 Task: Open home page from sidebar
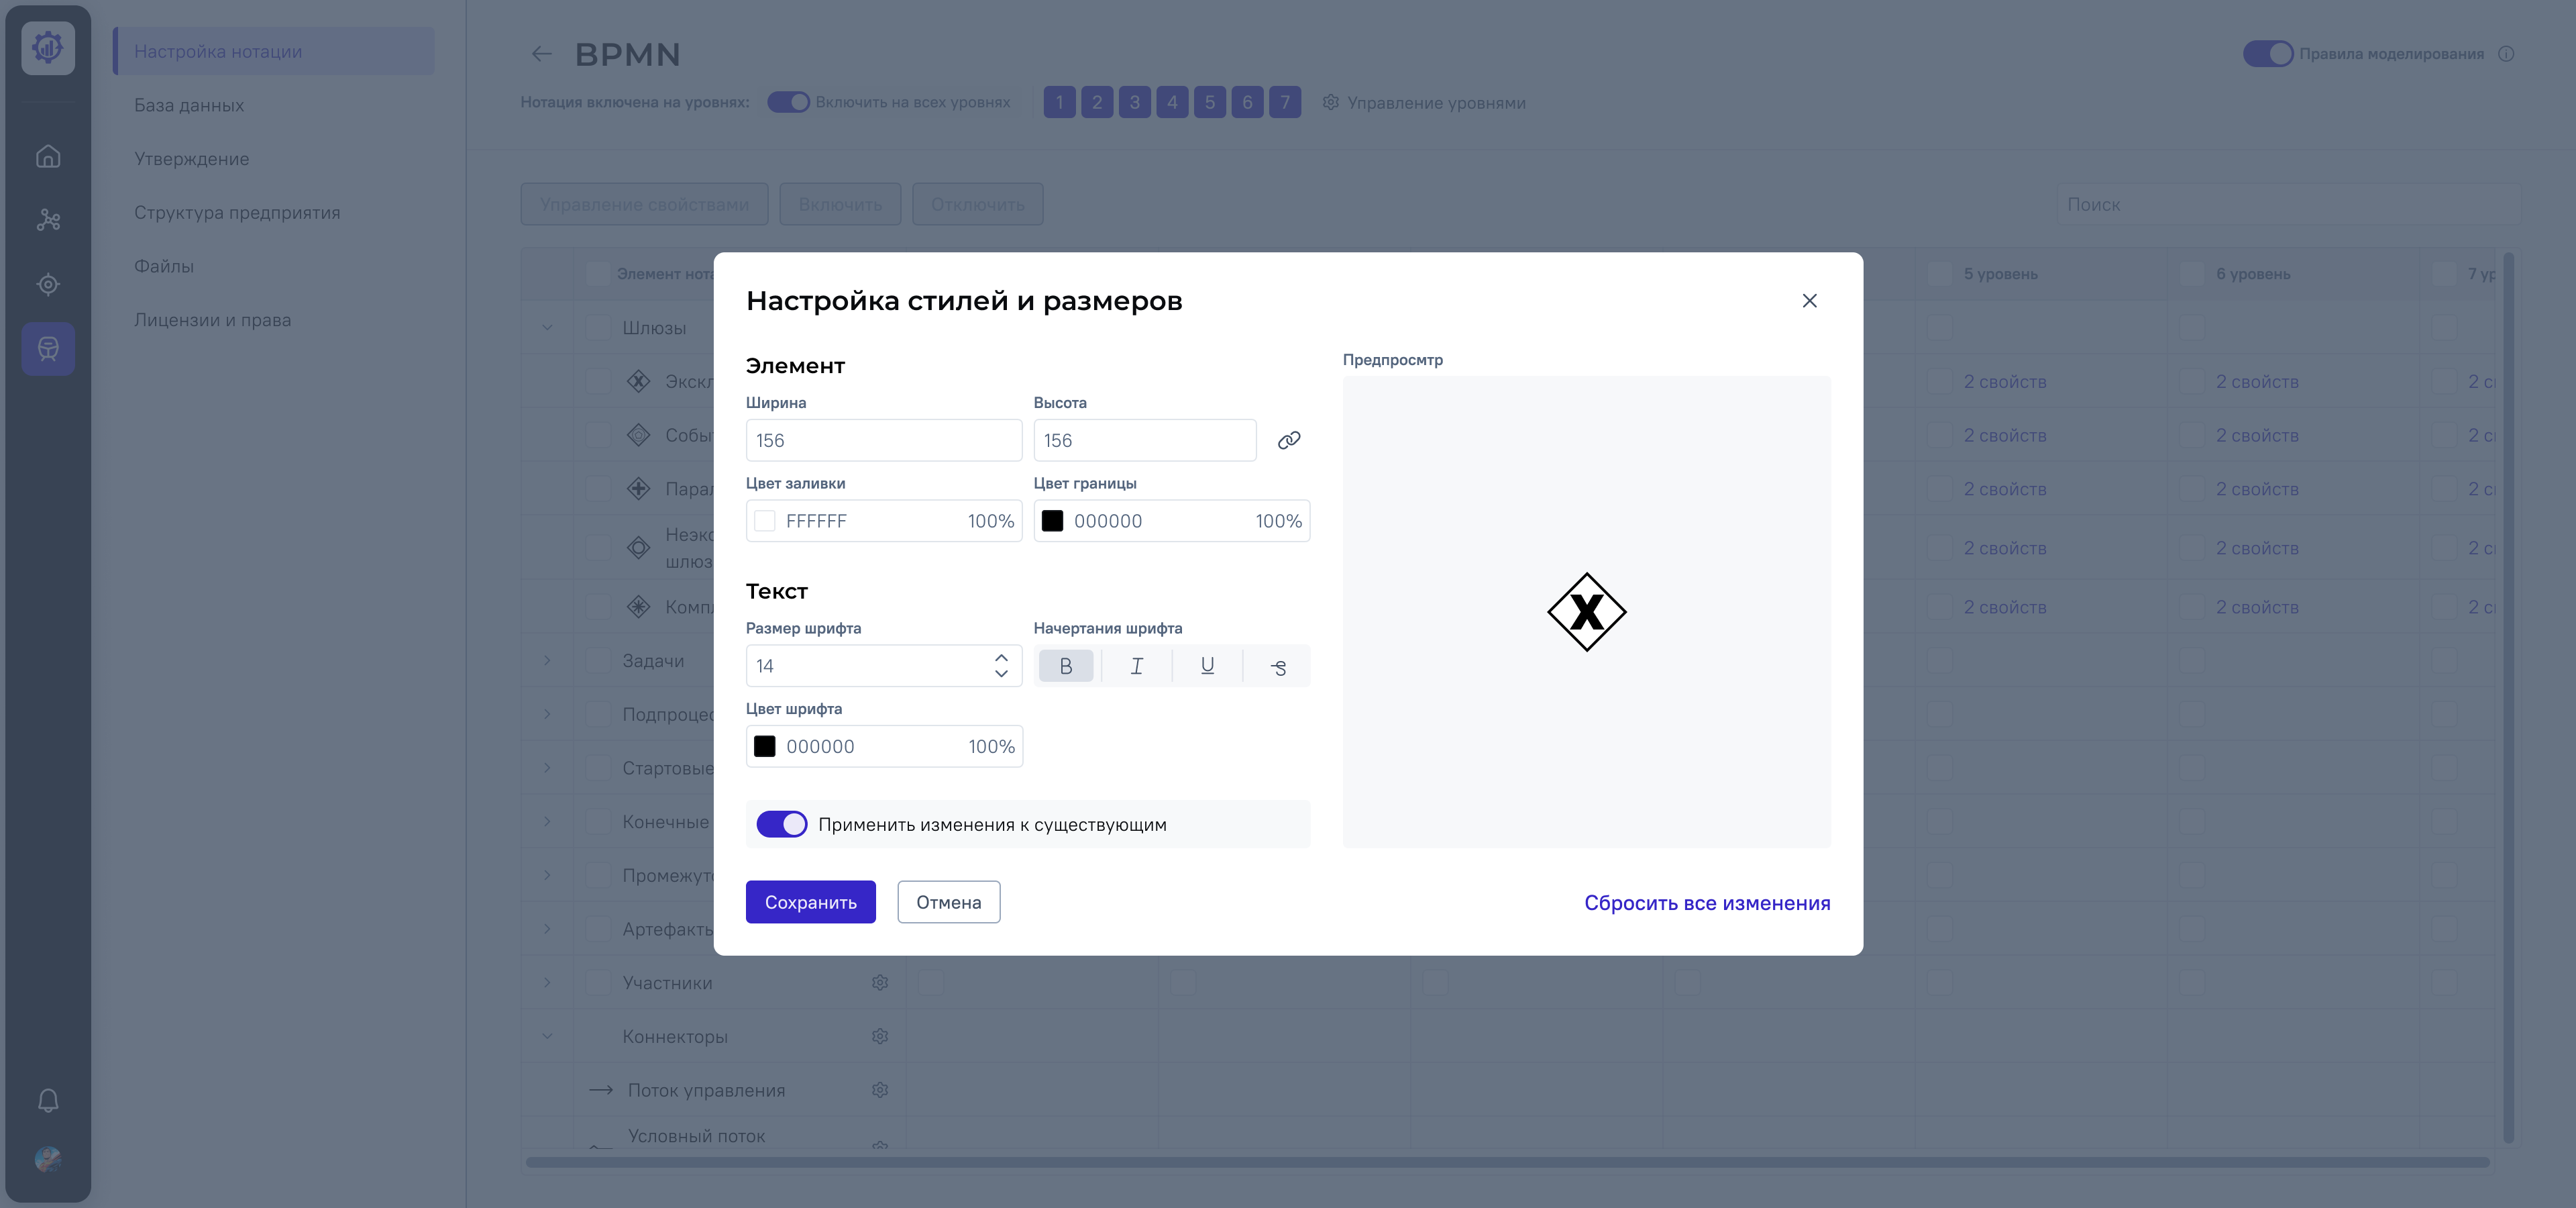click(48, 157)
